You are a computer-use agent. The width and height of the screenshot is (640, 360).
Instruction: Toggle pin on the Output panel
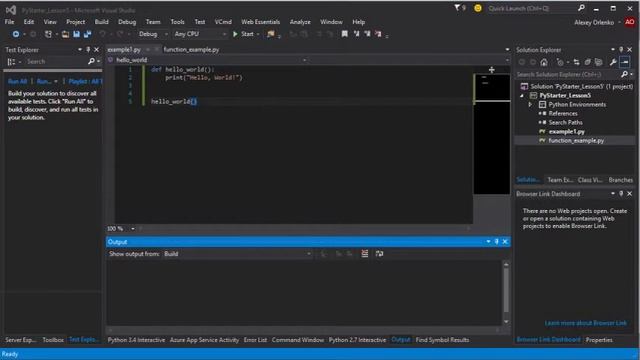[497, 242]
